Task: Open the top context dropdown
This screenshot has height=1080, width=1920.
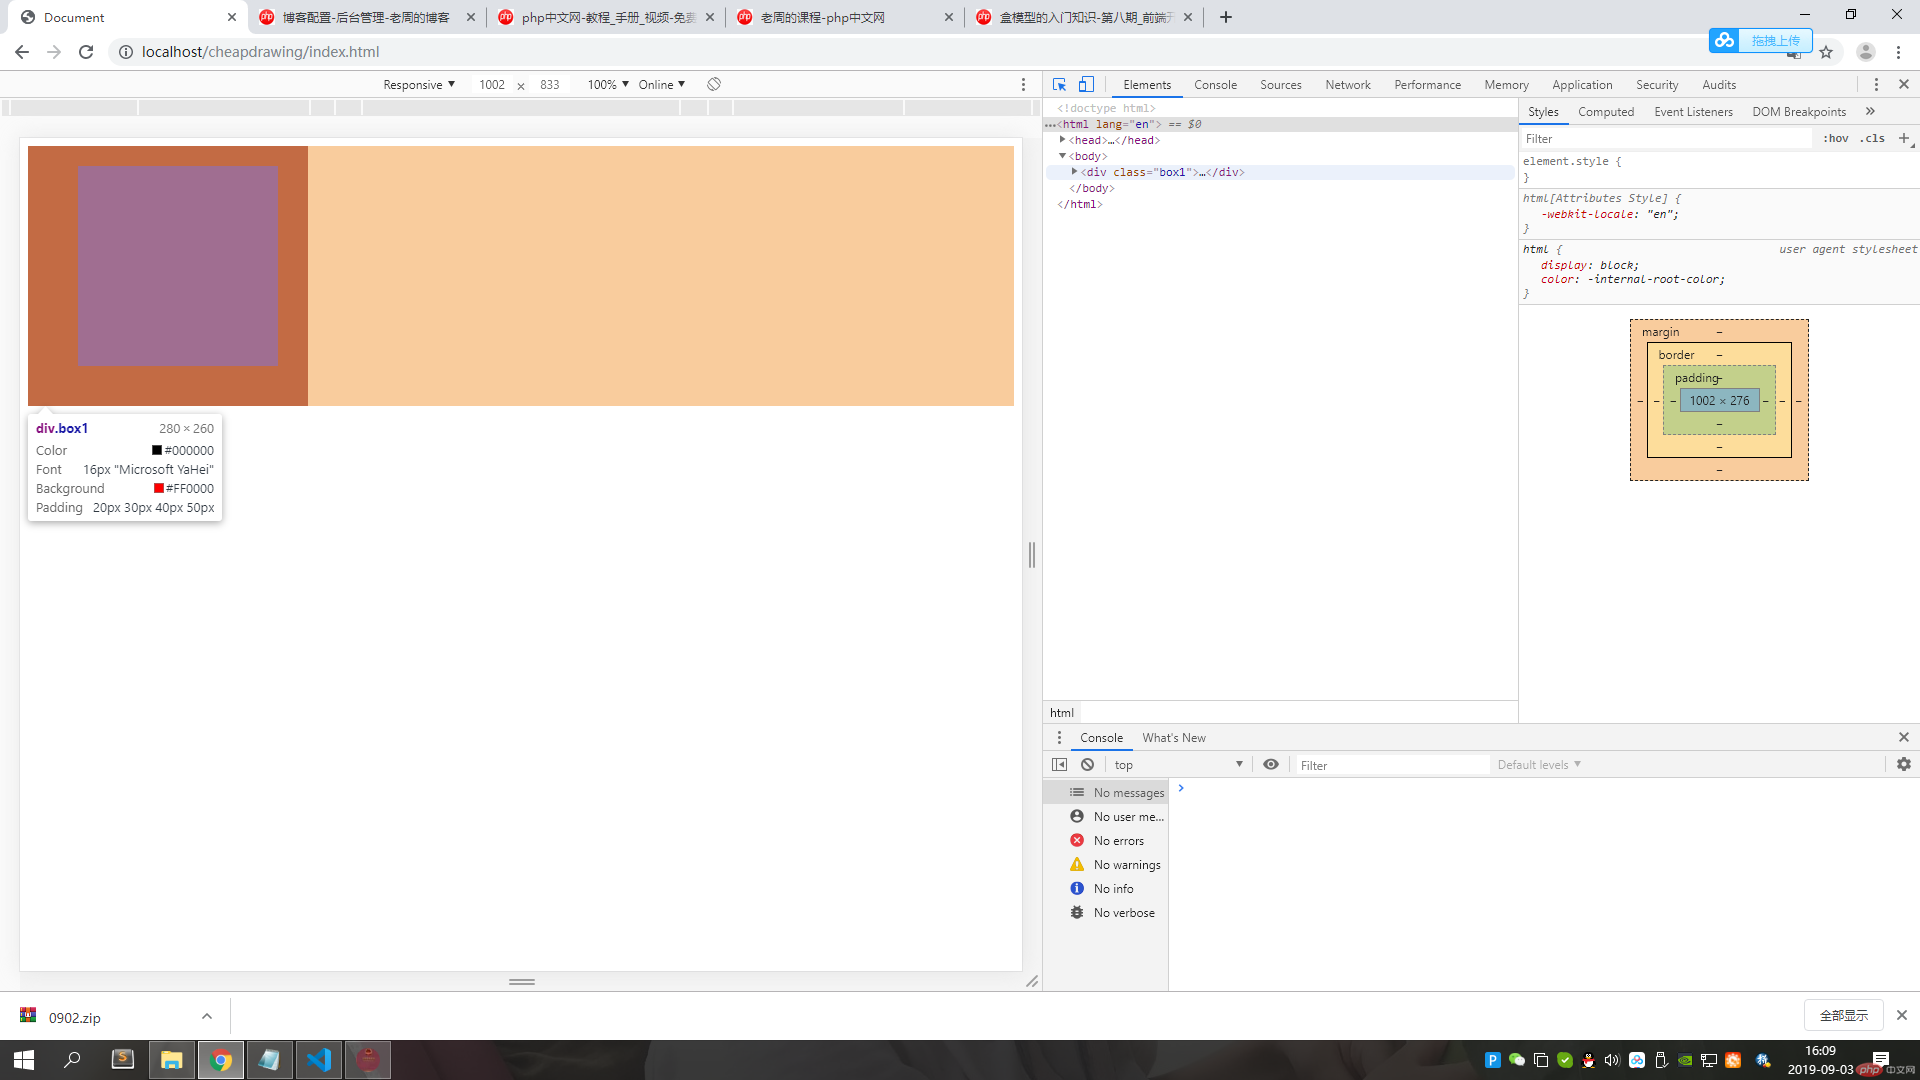Action: pos(1178,765)
